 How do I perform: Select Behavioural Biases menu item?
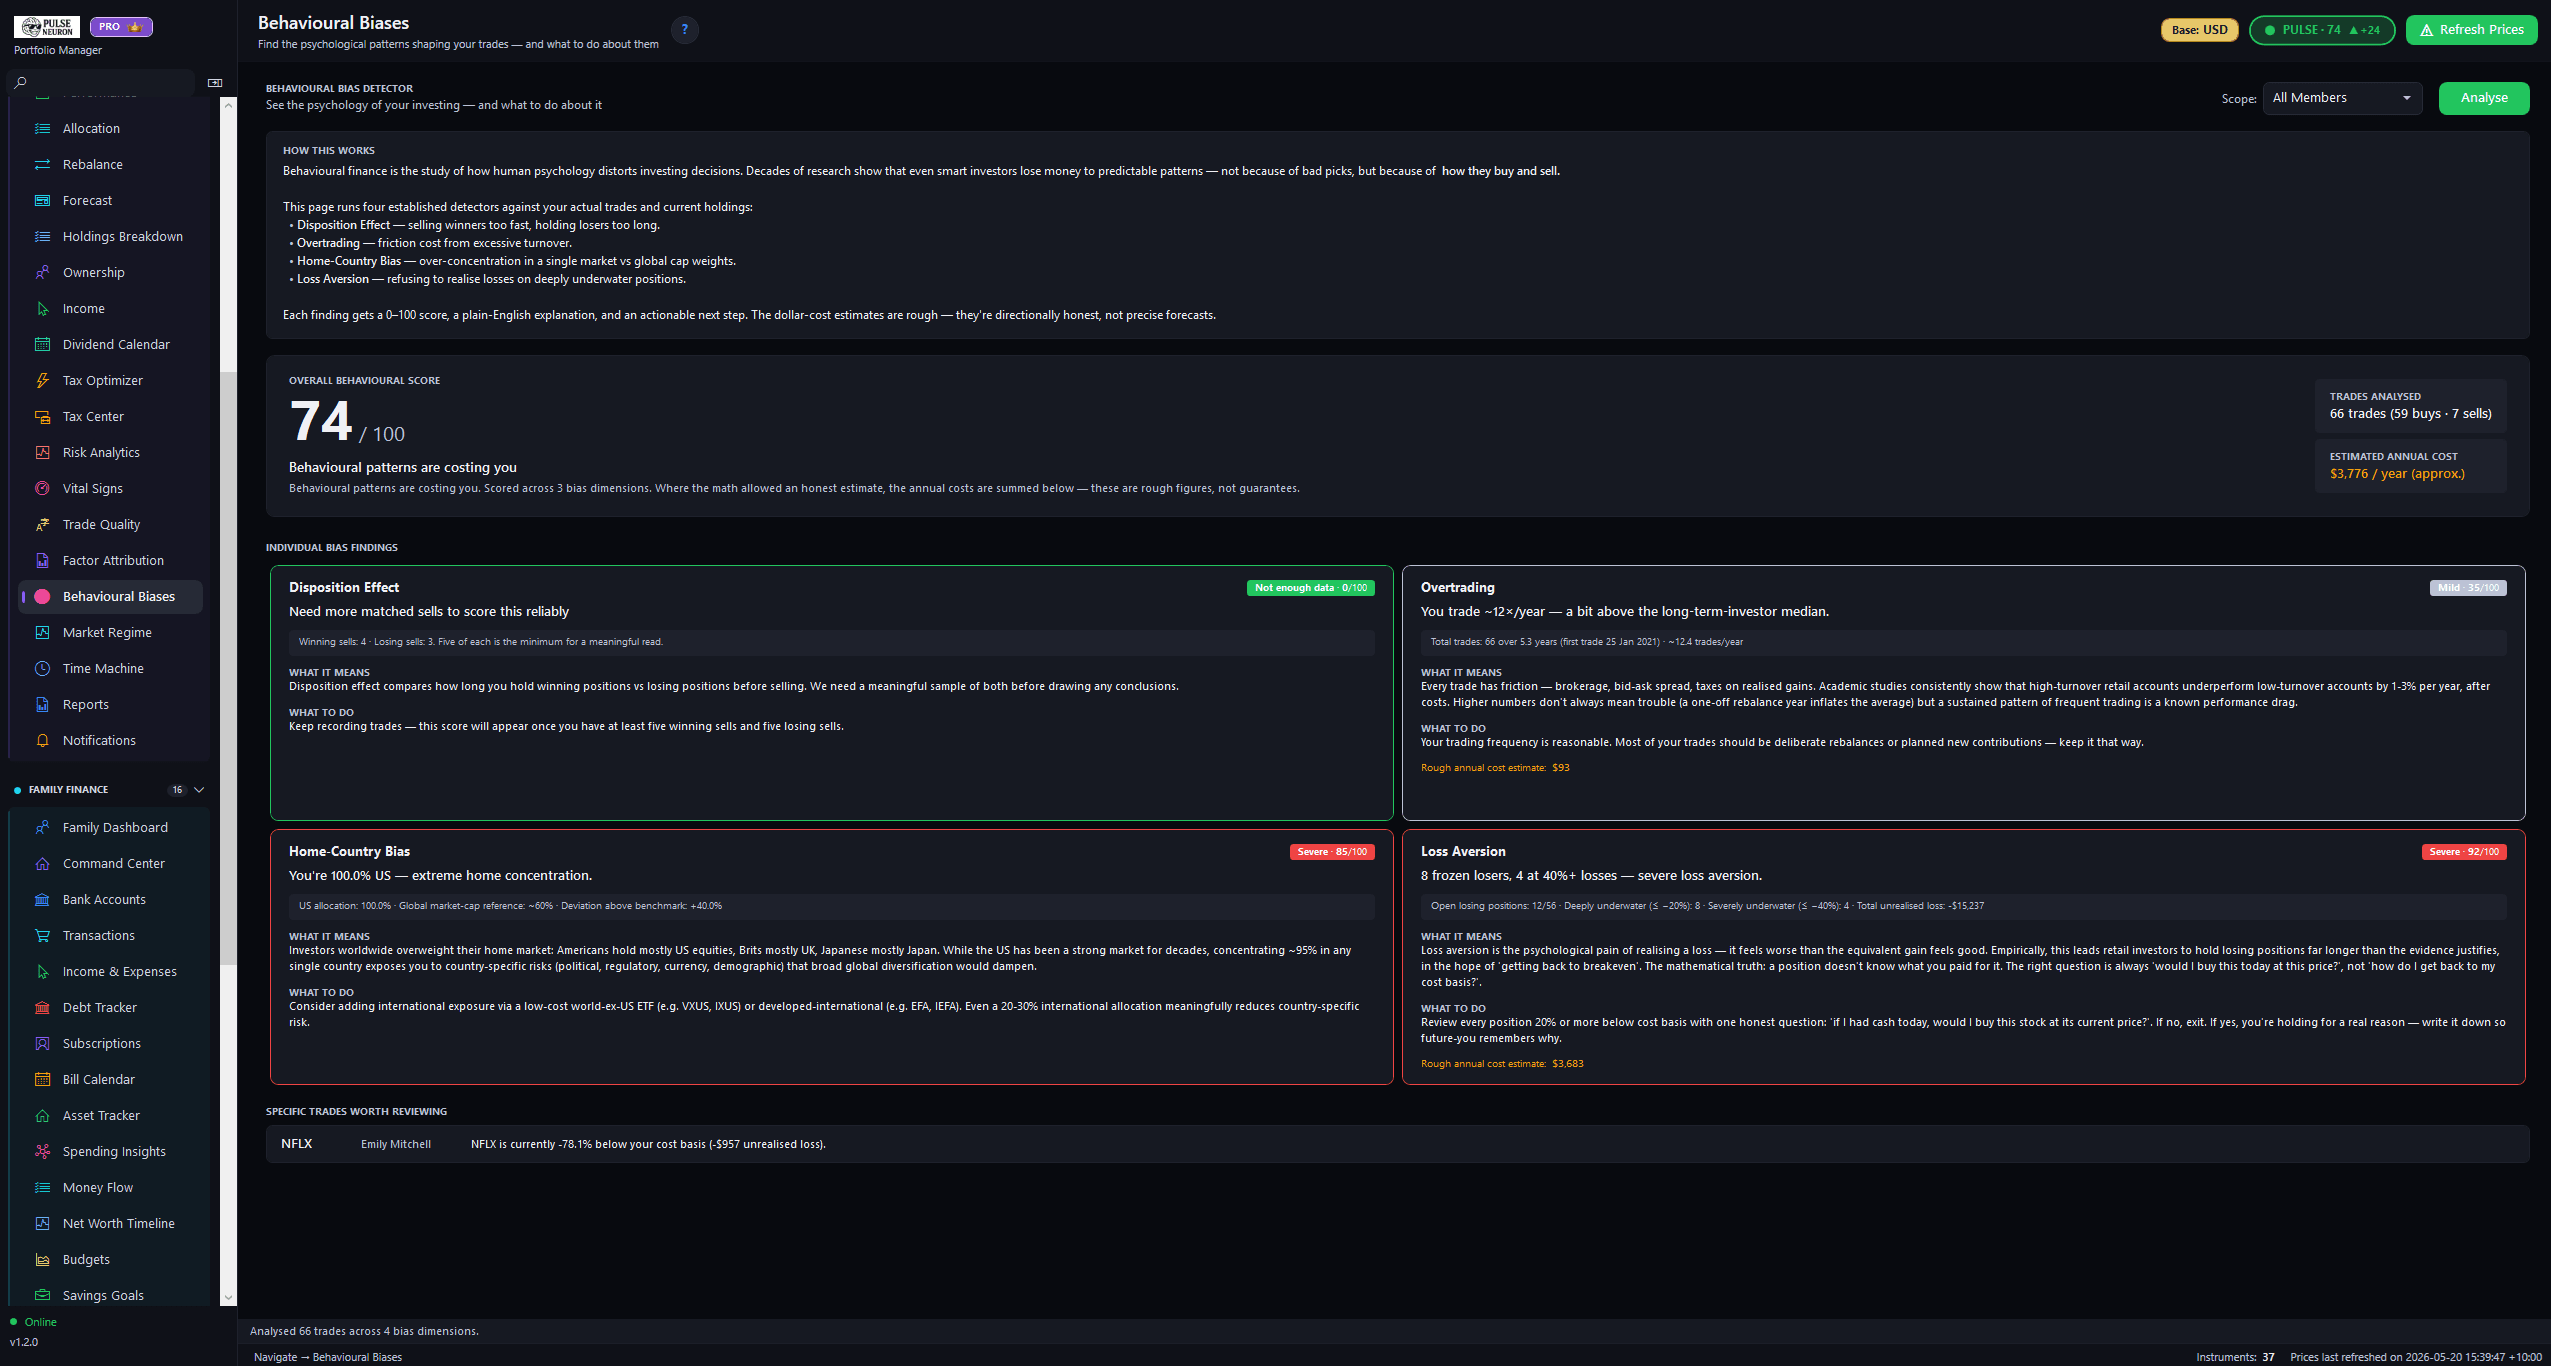click(111, 596)
